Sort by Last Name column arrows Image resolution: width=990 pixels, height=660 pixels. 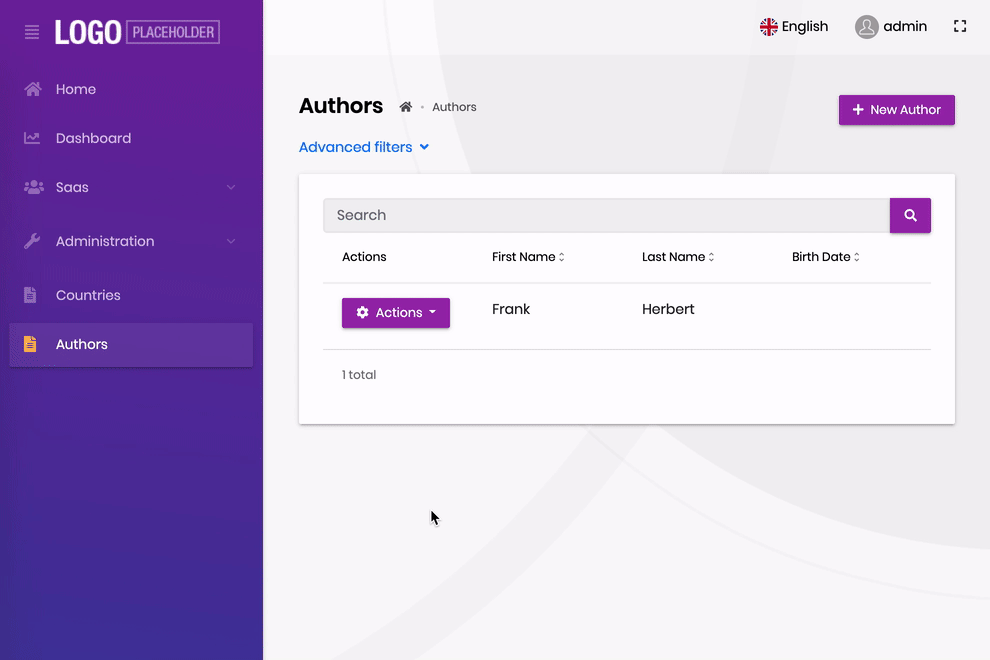[711, 257]
